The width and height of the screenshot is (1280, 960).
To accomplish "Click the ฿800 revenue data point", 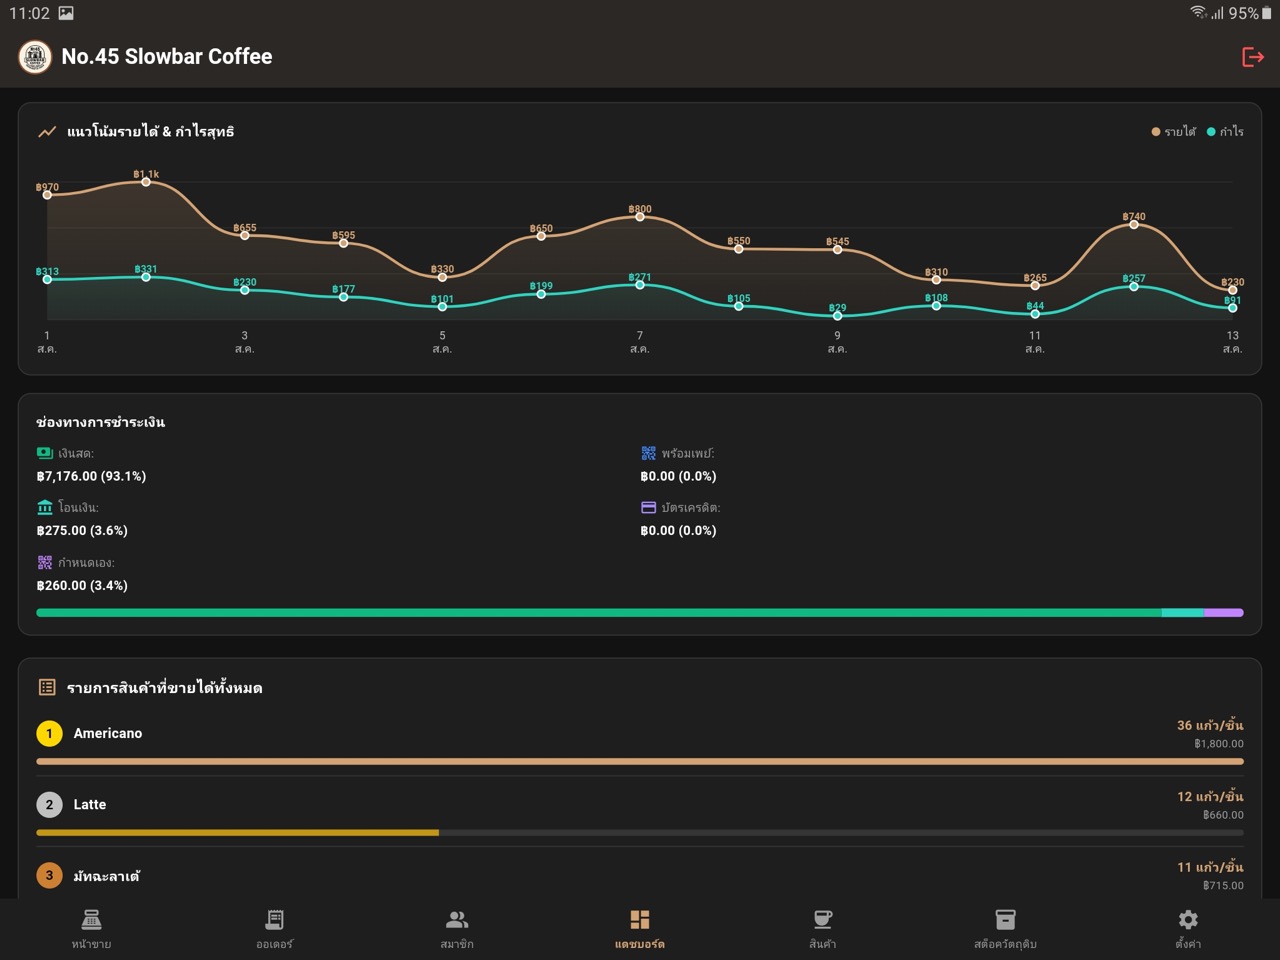I will tap(640, 217).
